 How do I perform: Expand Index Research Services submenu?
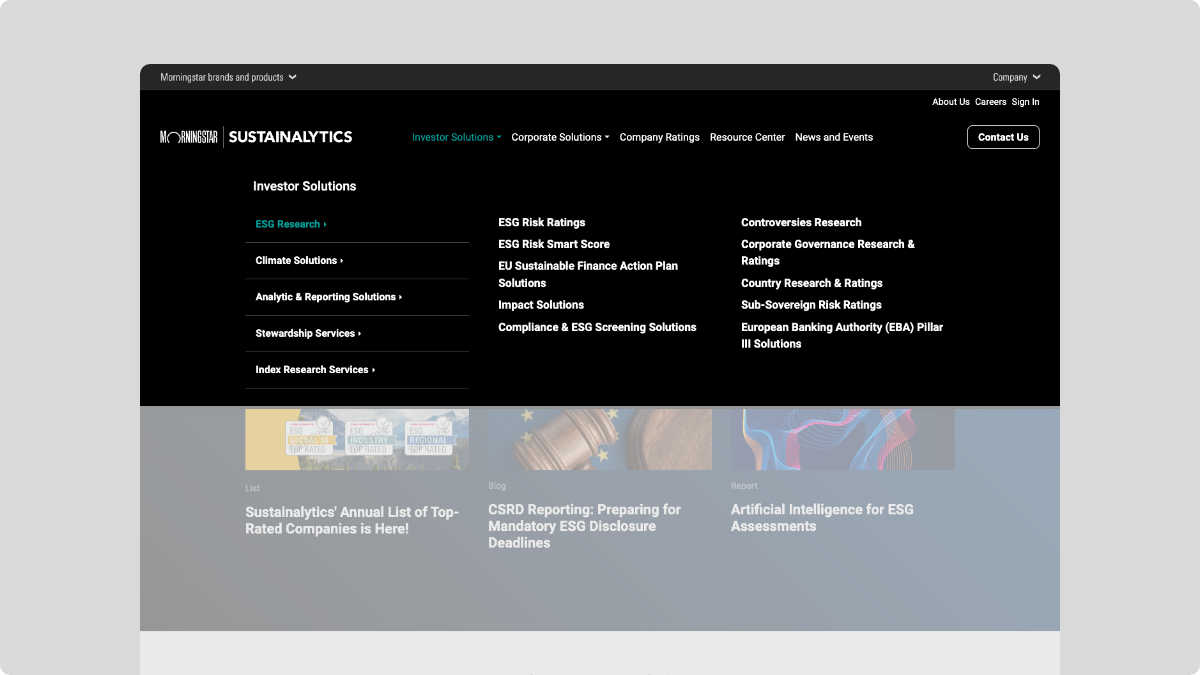357,370
